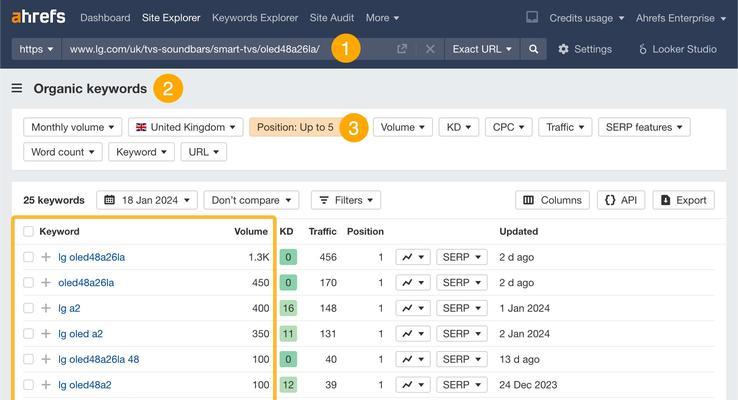738x400 pixels.
Task: Open the 18 Jan 2024 date picker
Action: [147, 200]
